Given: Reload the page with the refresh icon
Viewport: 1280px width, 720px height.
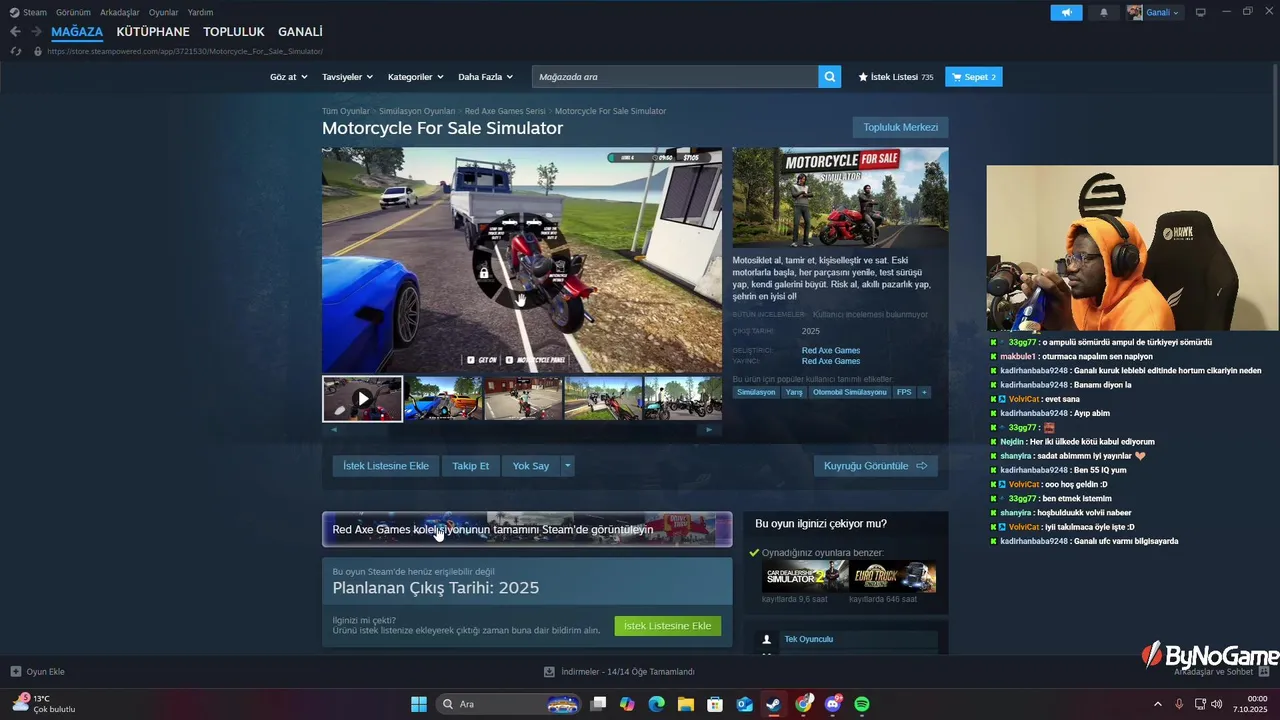Looking at the screenshot, I should pyautogui.click(x=15, y=51).
